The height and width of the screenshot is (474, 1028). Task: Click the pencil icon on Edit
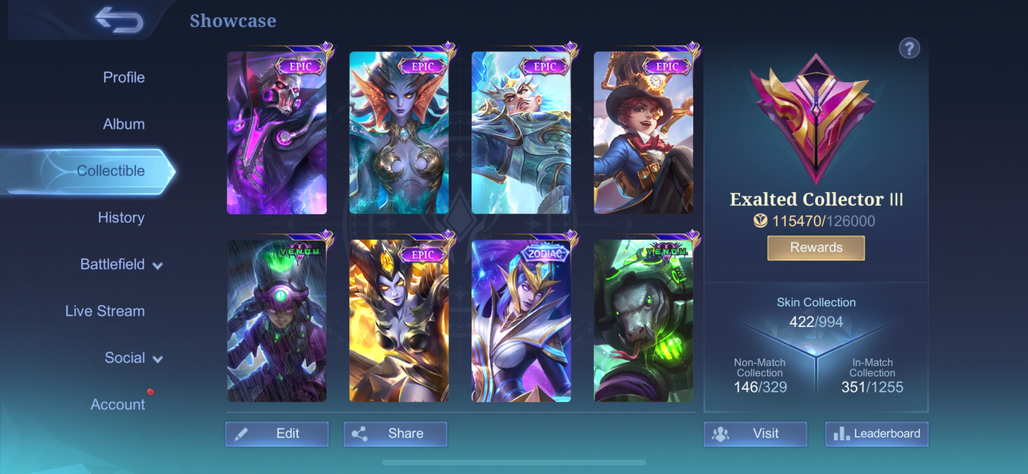[x=241, y=434]
